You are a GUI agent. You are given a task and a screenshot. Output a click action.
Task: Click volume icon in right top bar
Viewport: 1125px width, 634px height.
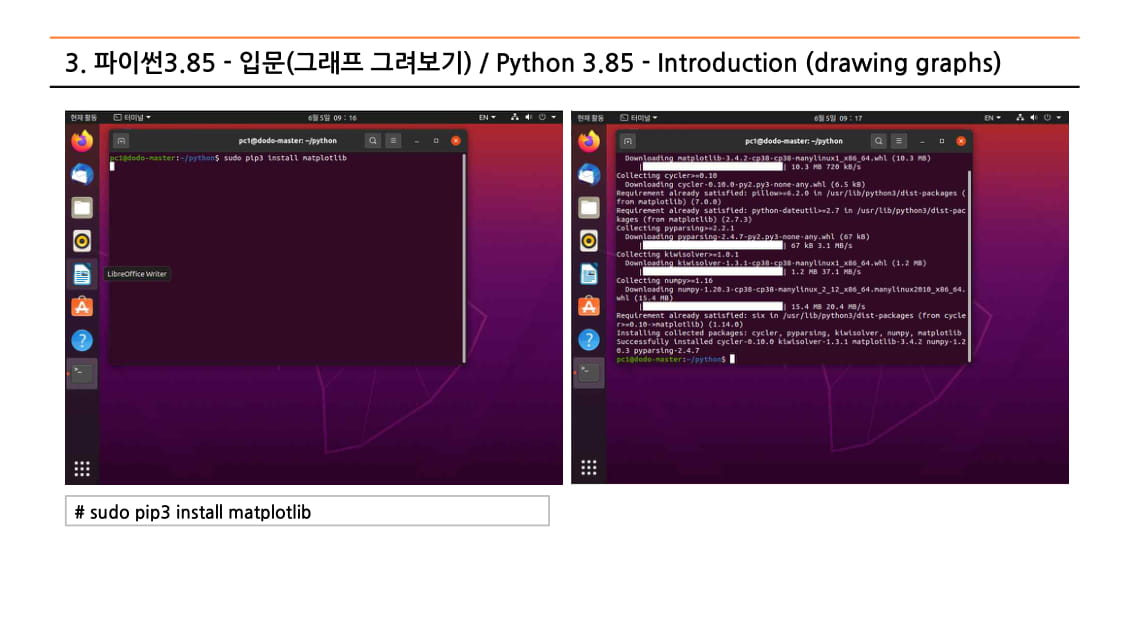(x=1034, y=118)
